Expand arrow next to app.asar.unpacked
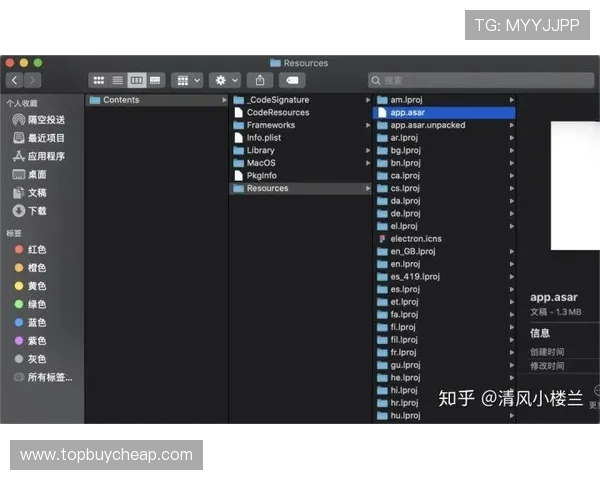 point(512,125)
